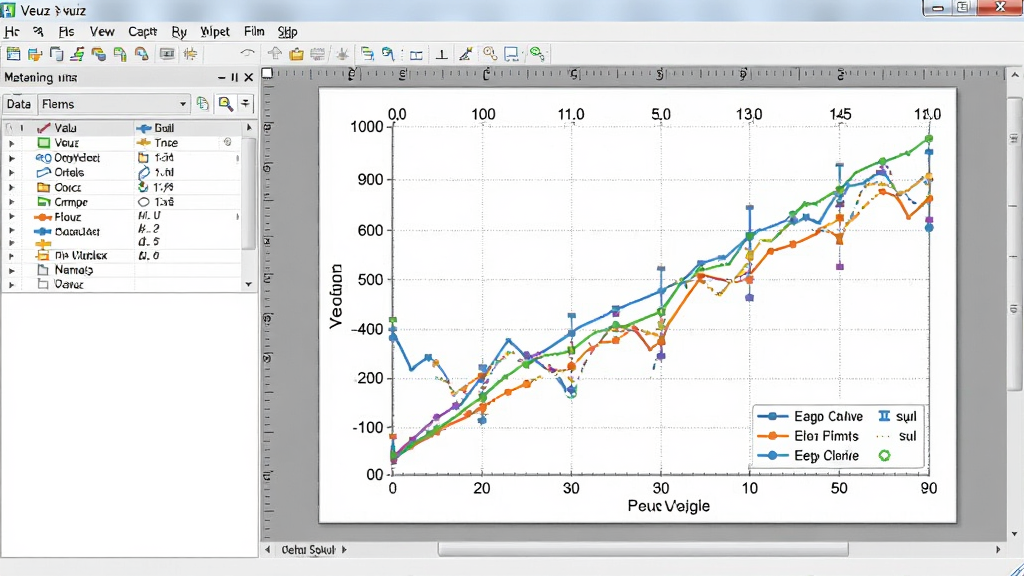Expand the Vouz tree row
The image size is (1024, 576).
tap(11, 143)
